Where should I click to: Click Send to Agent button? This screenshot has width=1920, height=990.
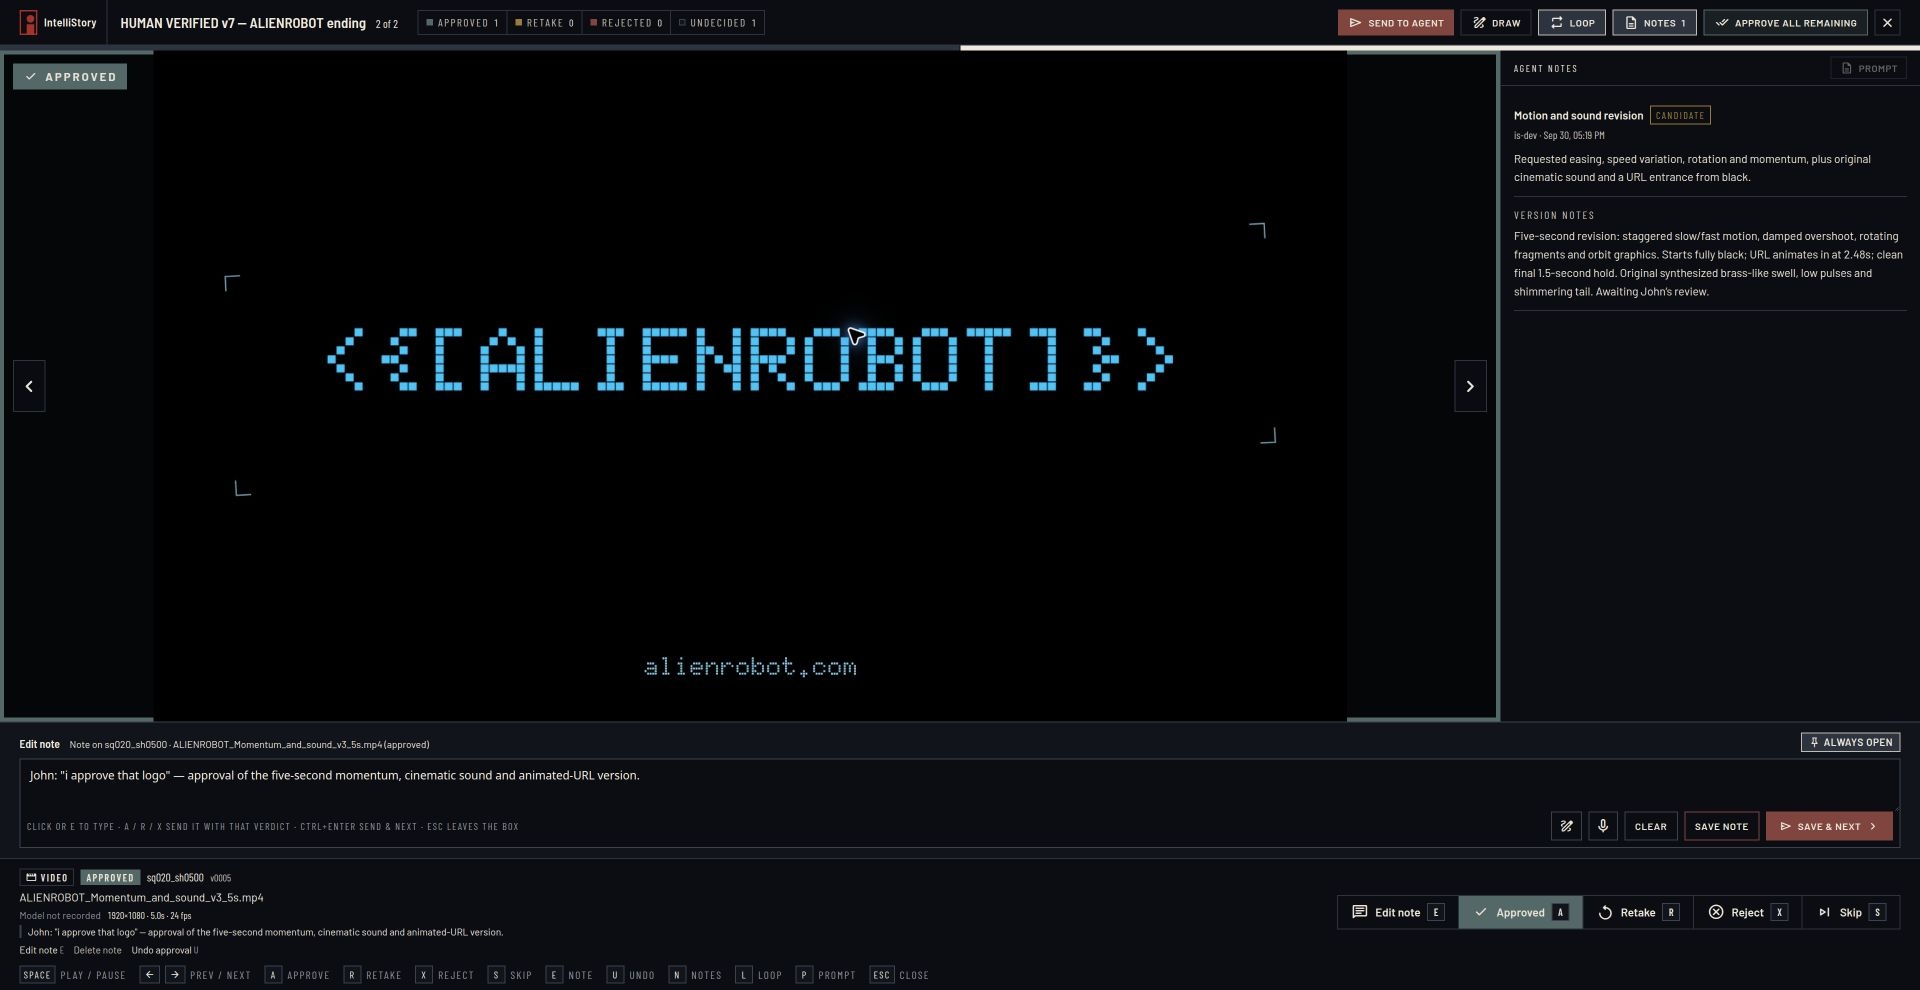coord(1395,22)
